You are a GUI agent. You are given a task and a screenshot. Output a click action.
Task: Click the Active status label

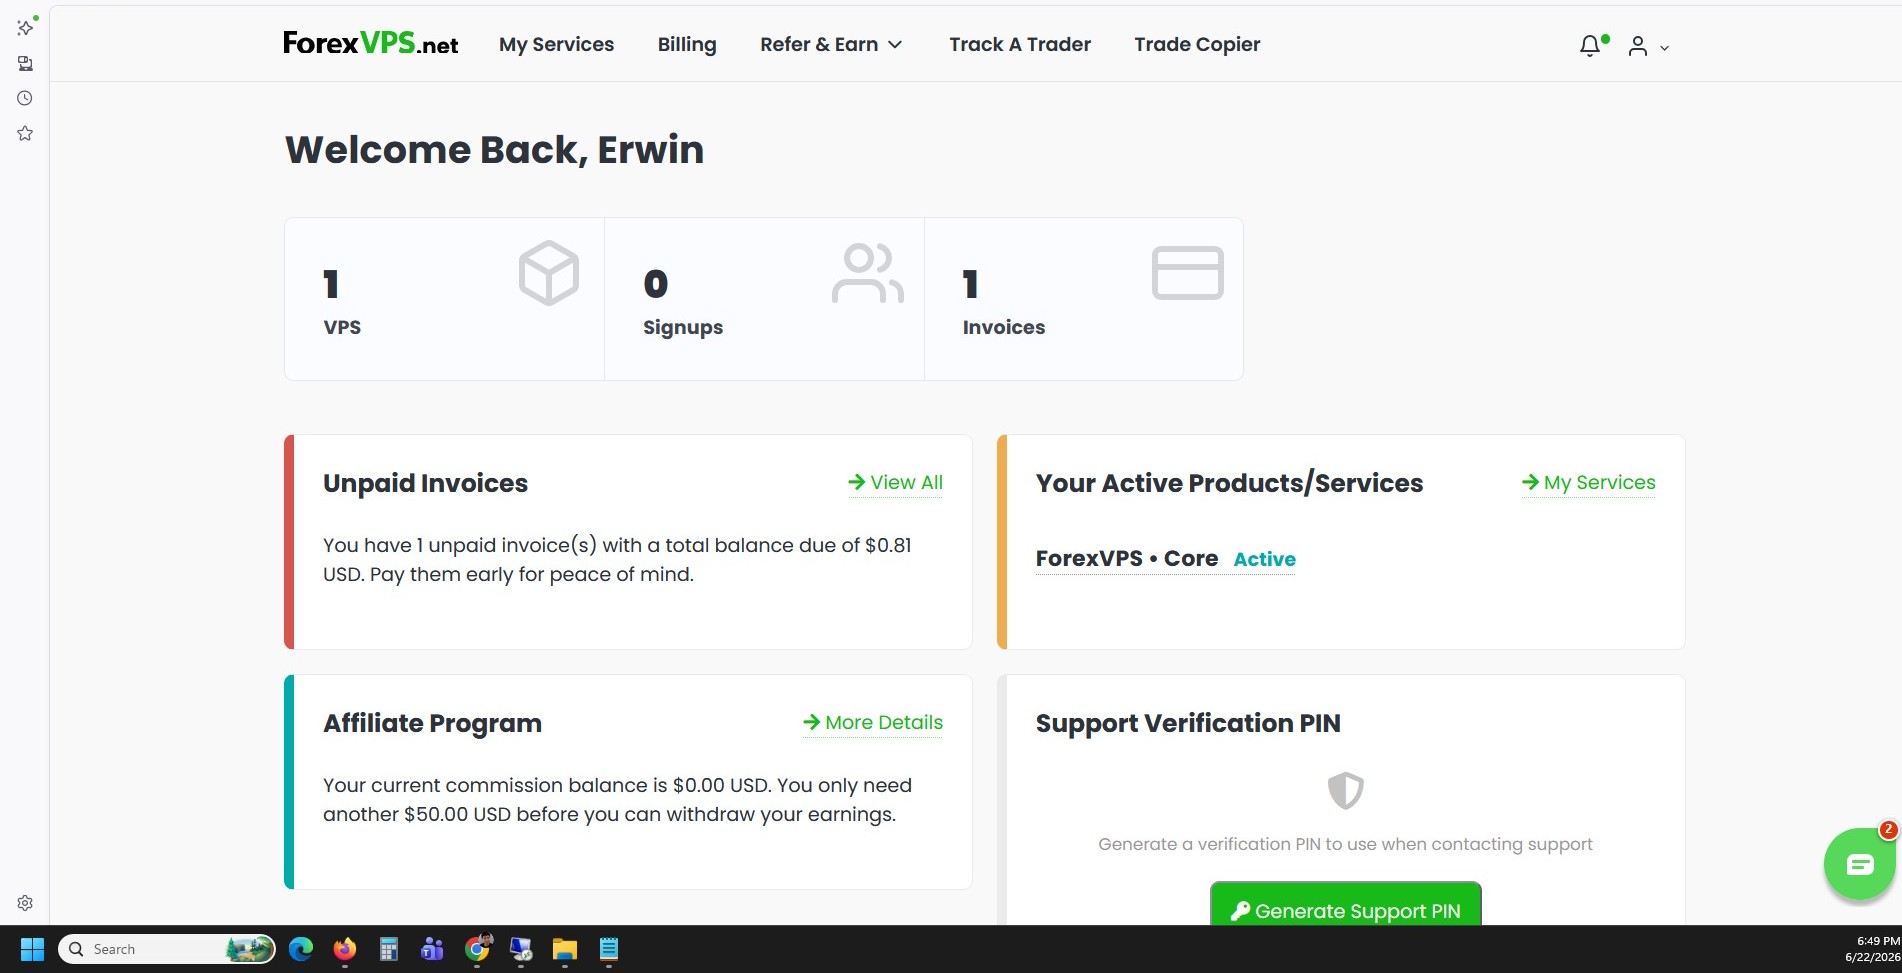pyautogui.click(x=1265, y=559)
